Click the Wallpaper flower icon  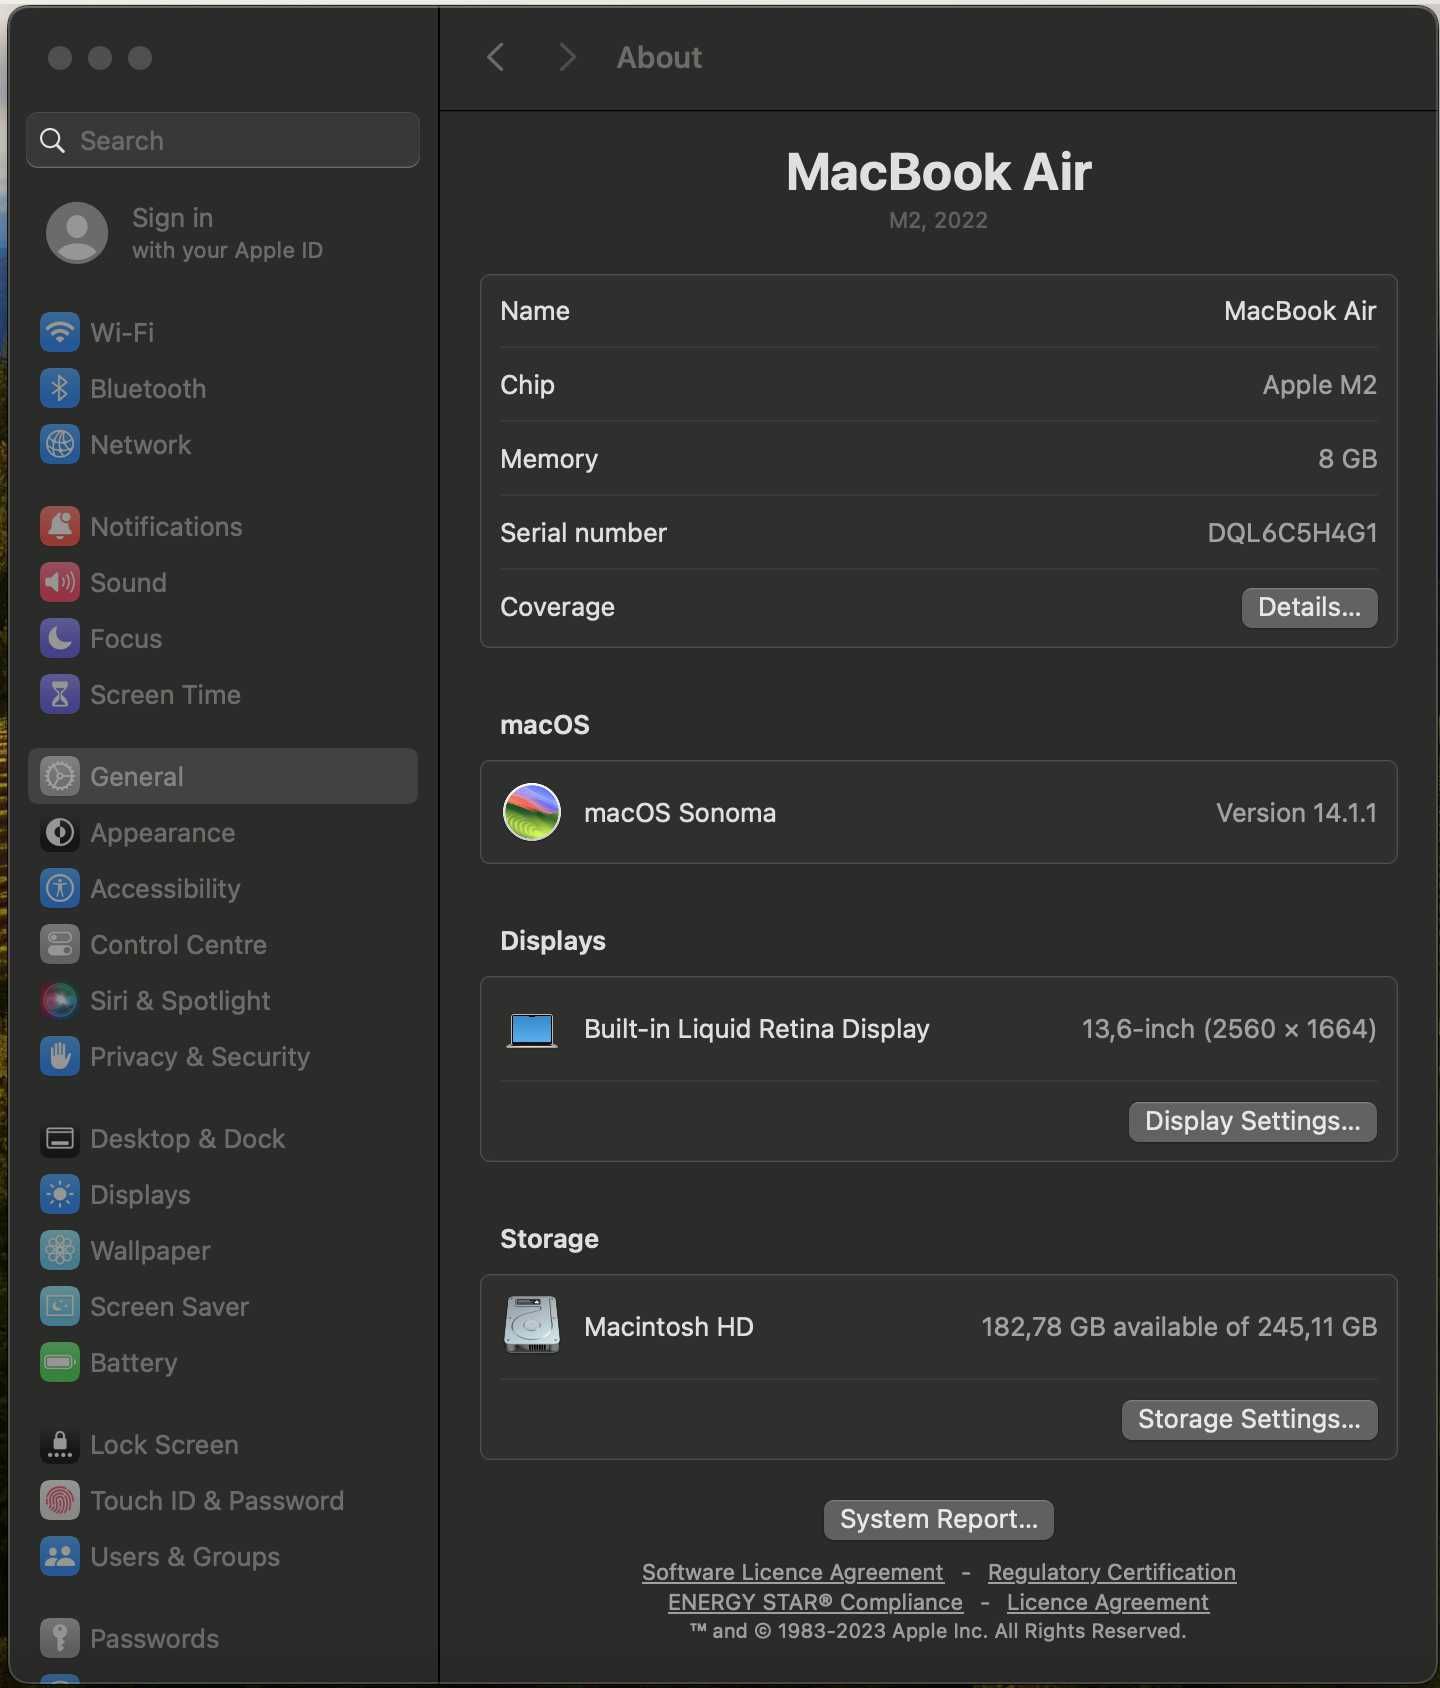(60, 1250)
